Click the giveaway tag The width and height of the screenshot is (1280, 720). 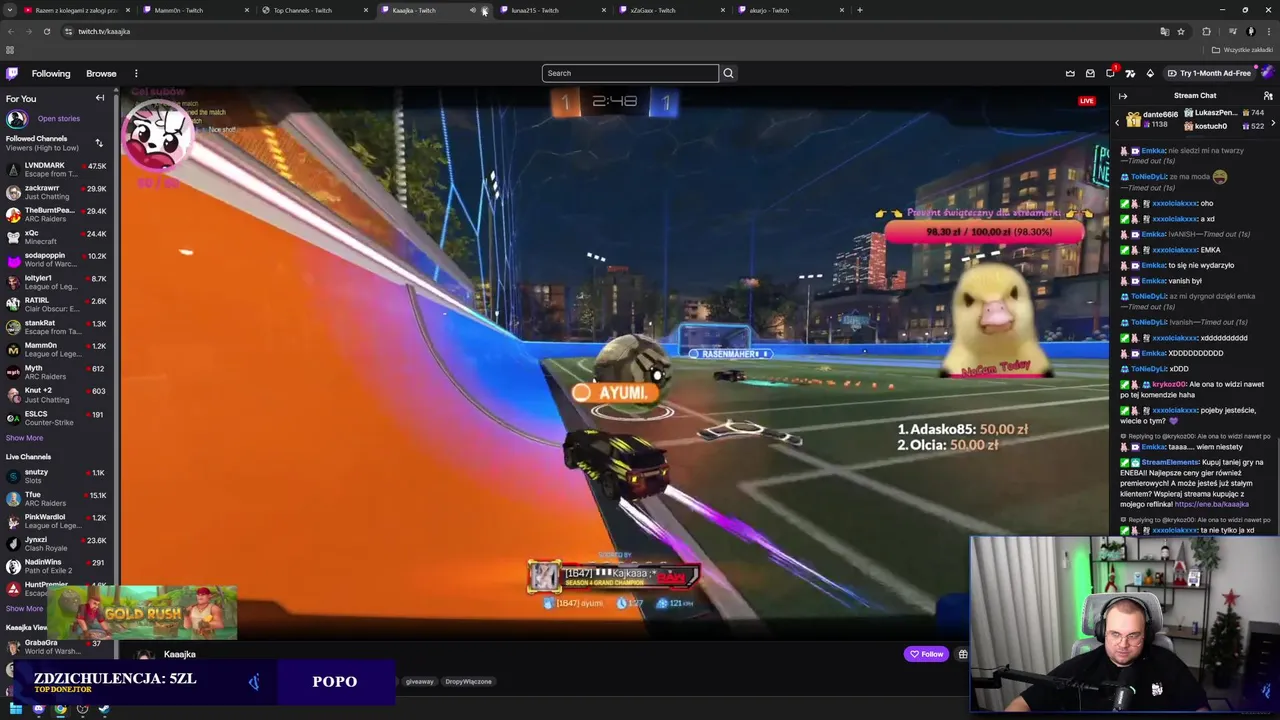coord(420,682)
